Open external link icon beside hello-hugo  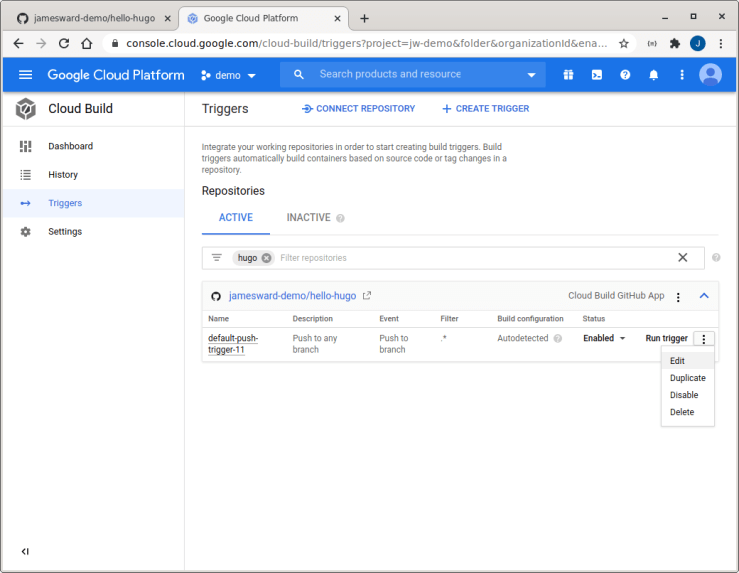367,296
